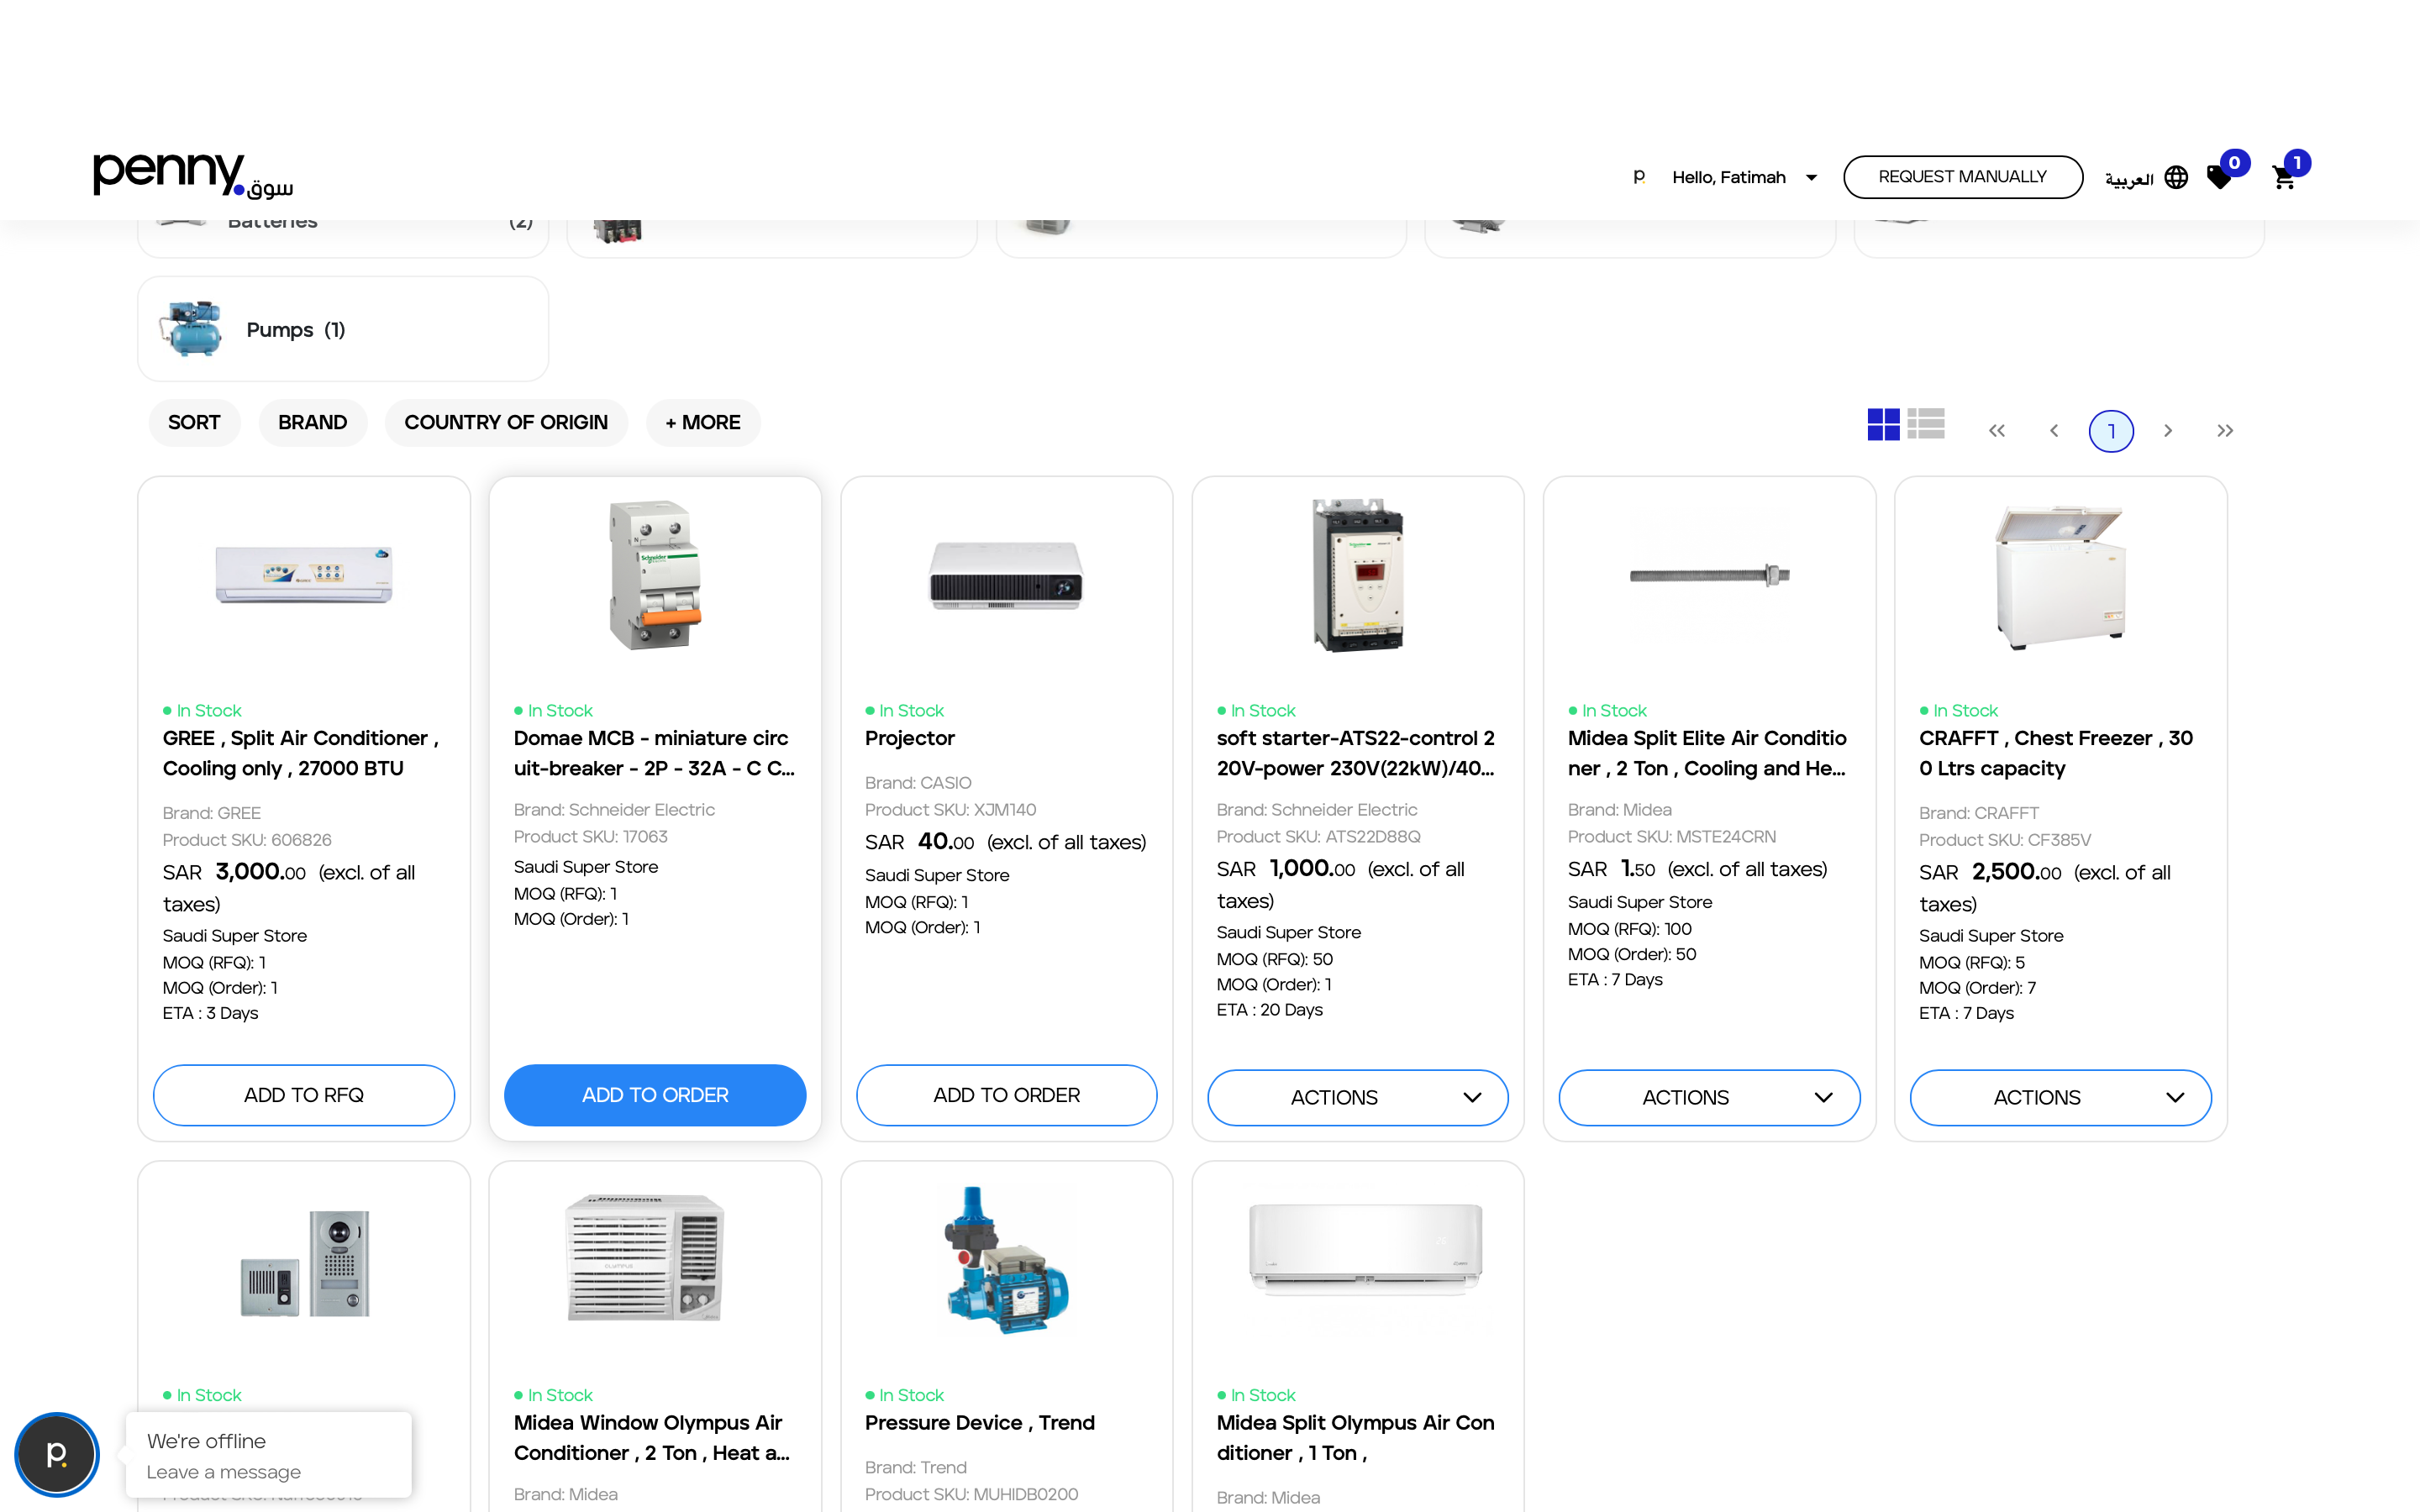Open the SORT filter dropdown
The image size is (2420, 1512).
click(x=194, y=422)
